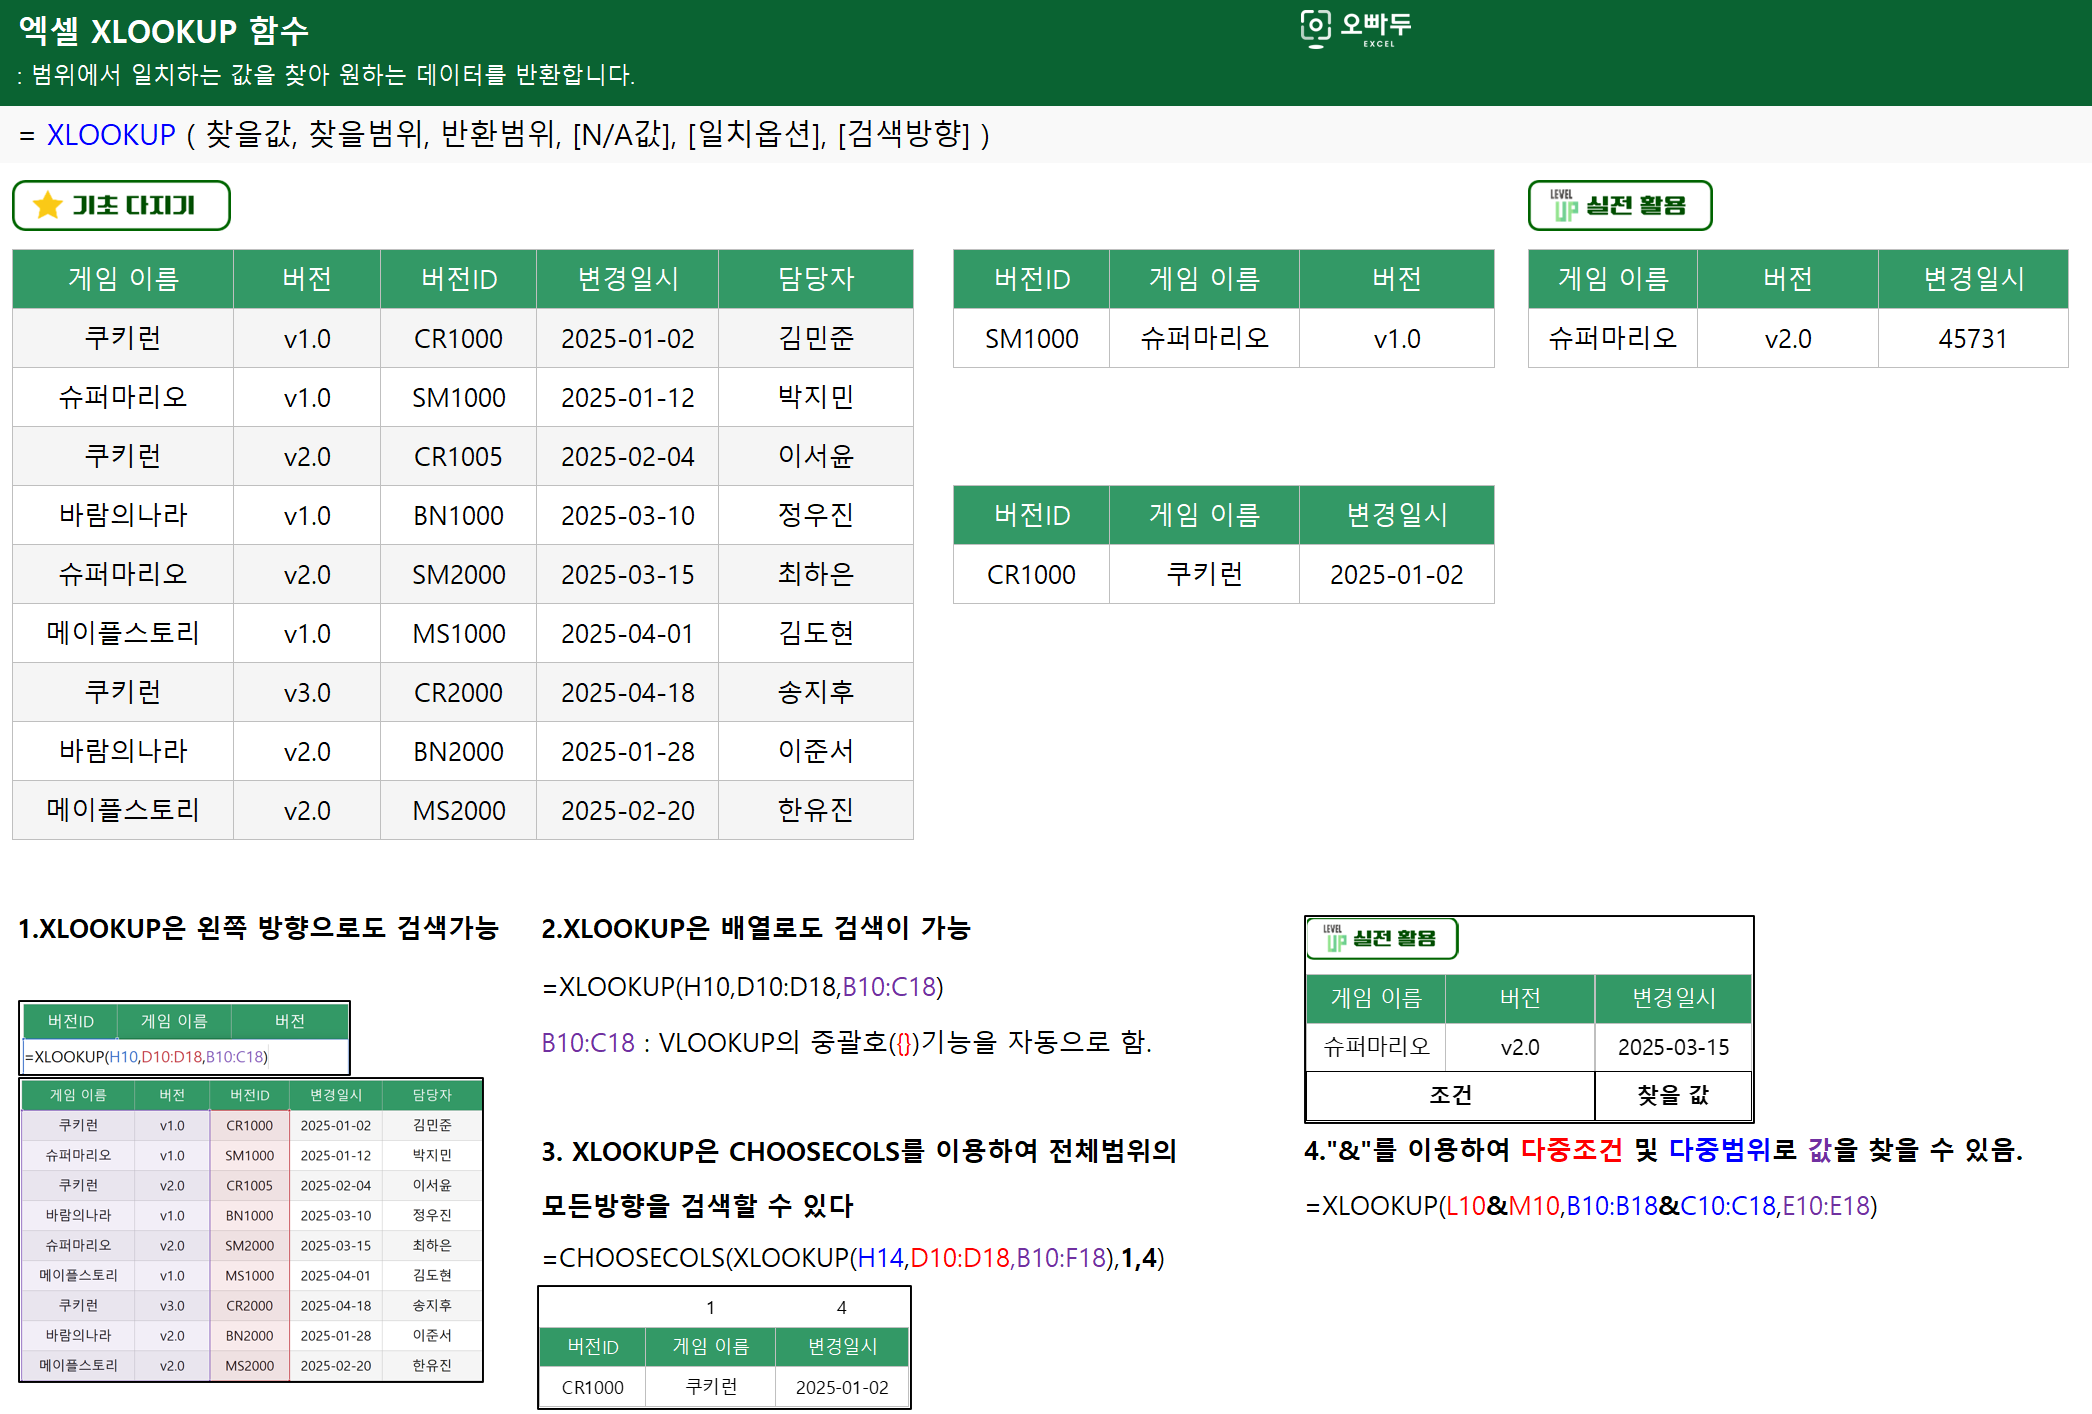
Task: Click the 김민준 cell in the large table
Action: (x=816, y=338)
